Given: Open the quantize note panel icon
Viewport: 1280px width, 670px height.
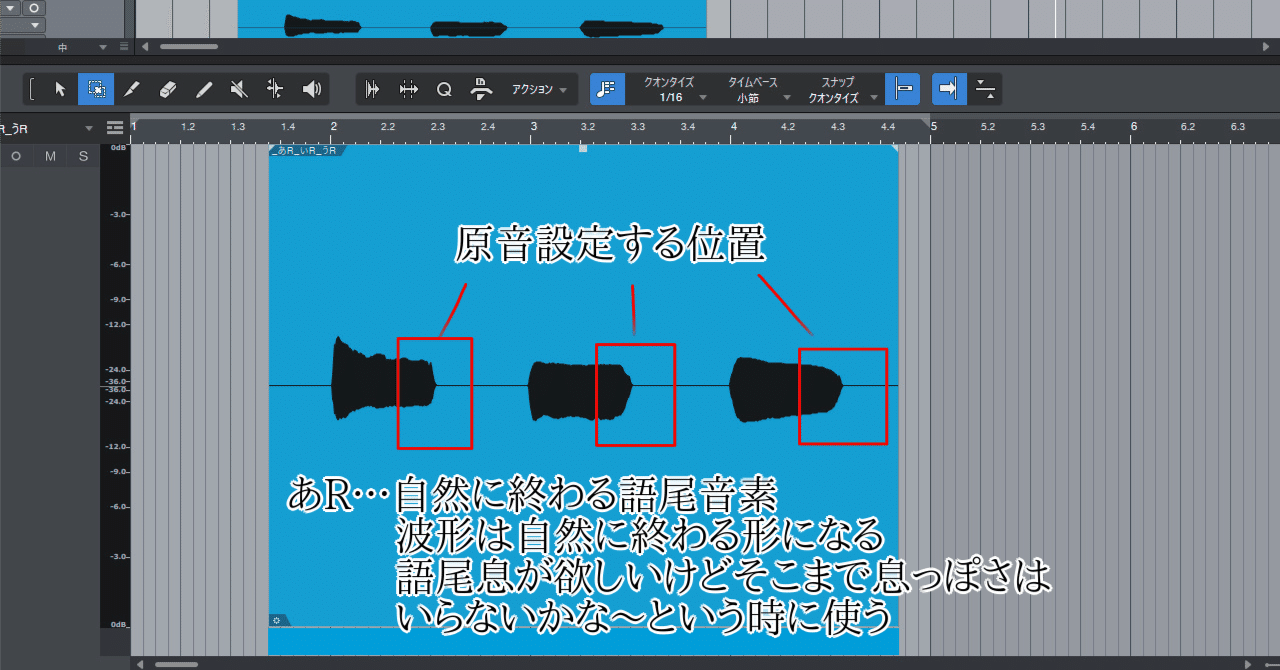Looking at the screenshot, I should (606, 89).
